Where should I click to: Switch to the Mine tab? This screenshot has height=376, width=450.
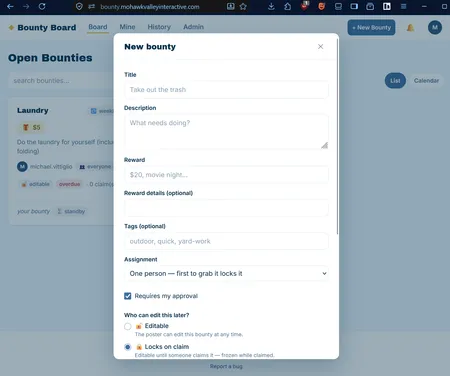127,27
